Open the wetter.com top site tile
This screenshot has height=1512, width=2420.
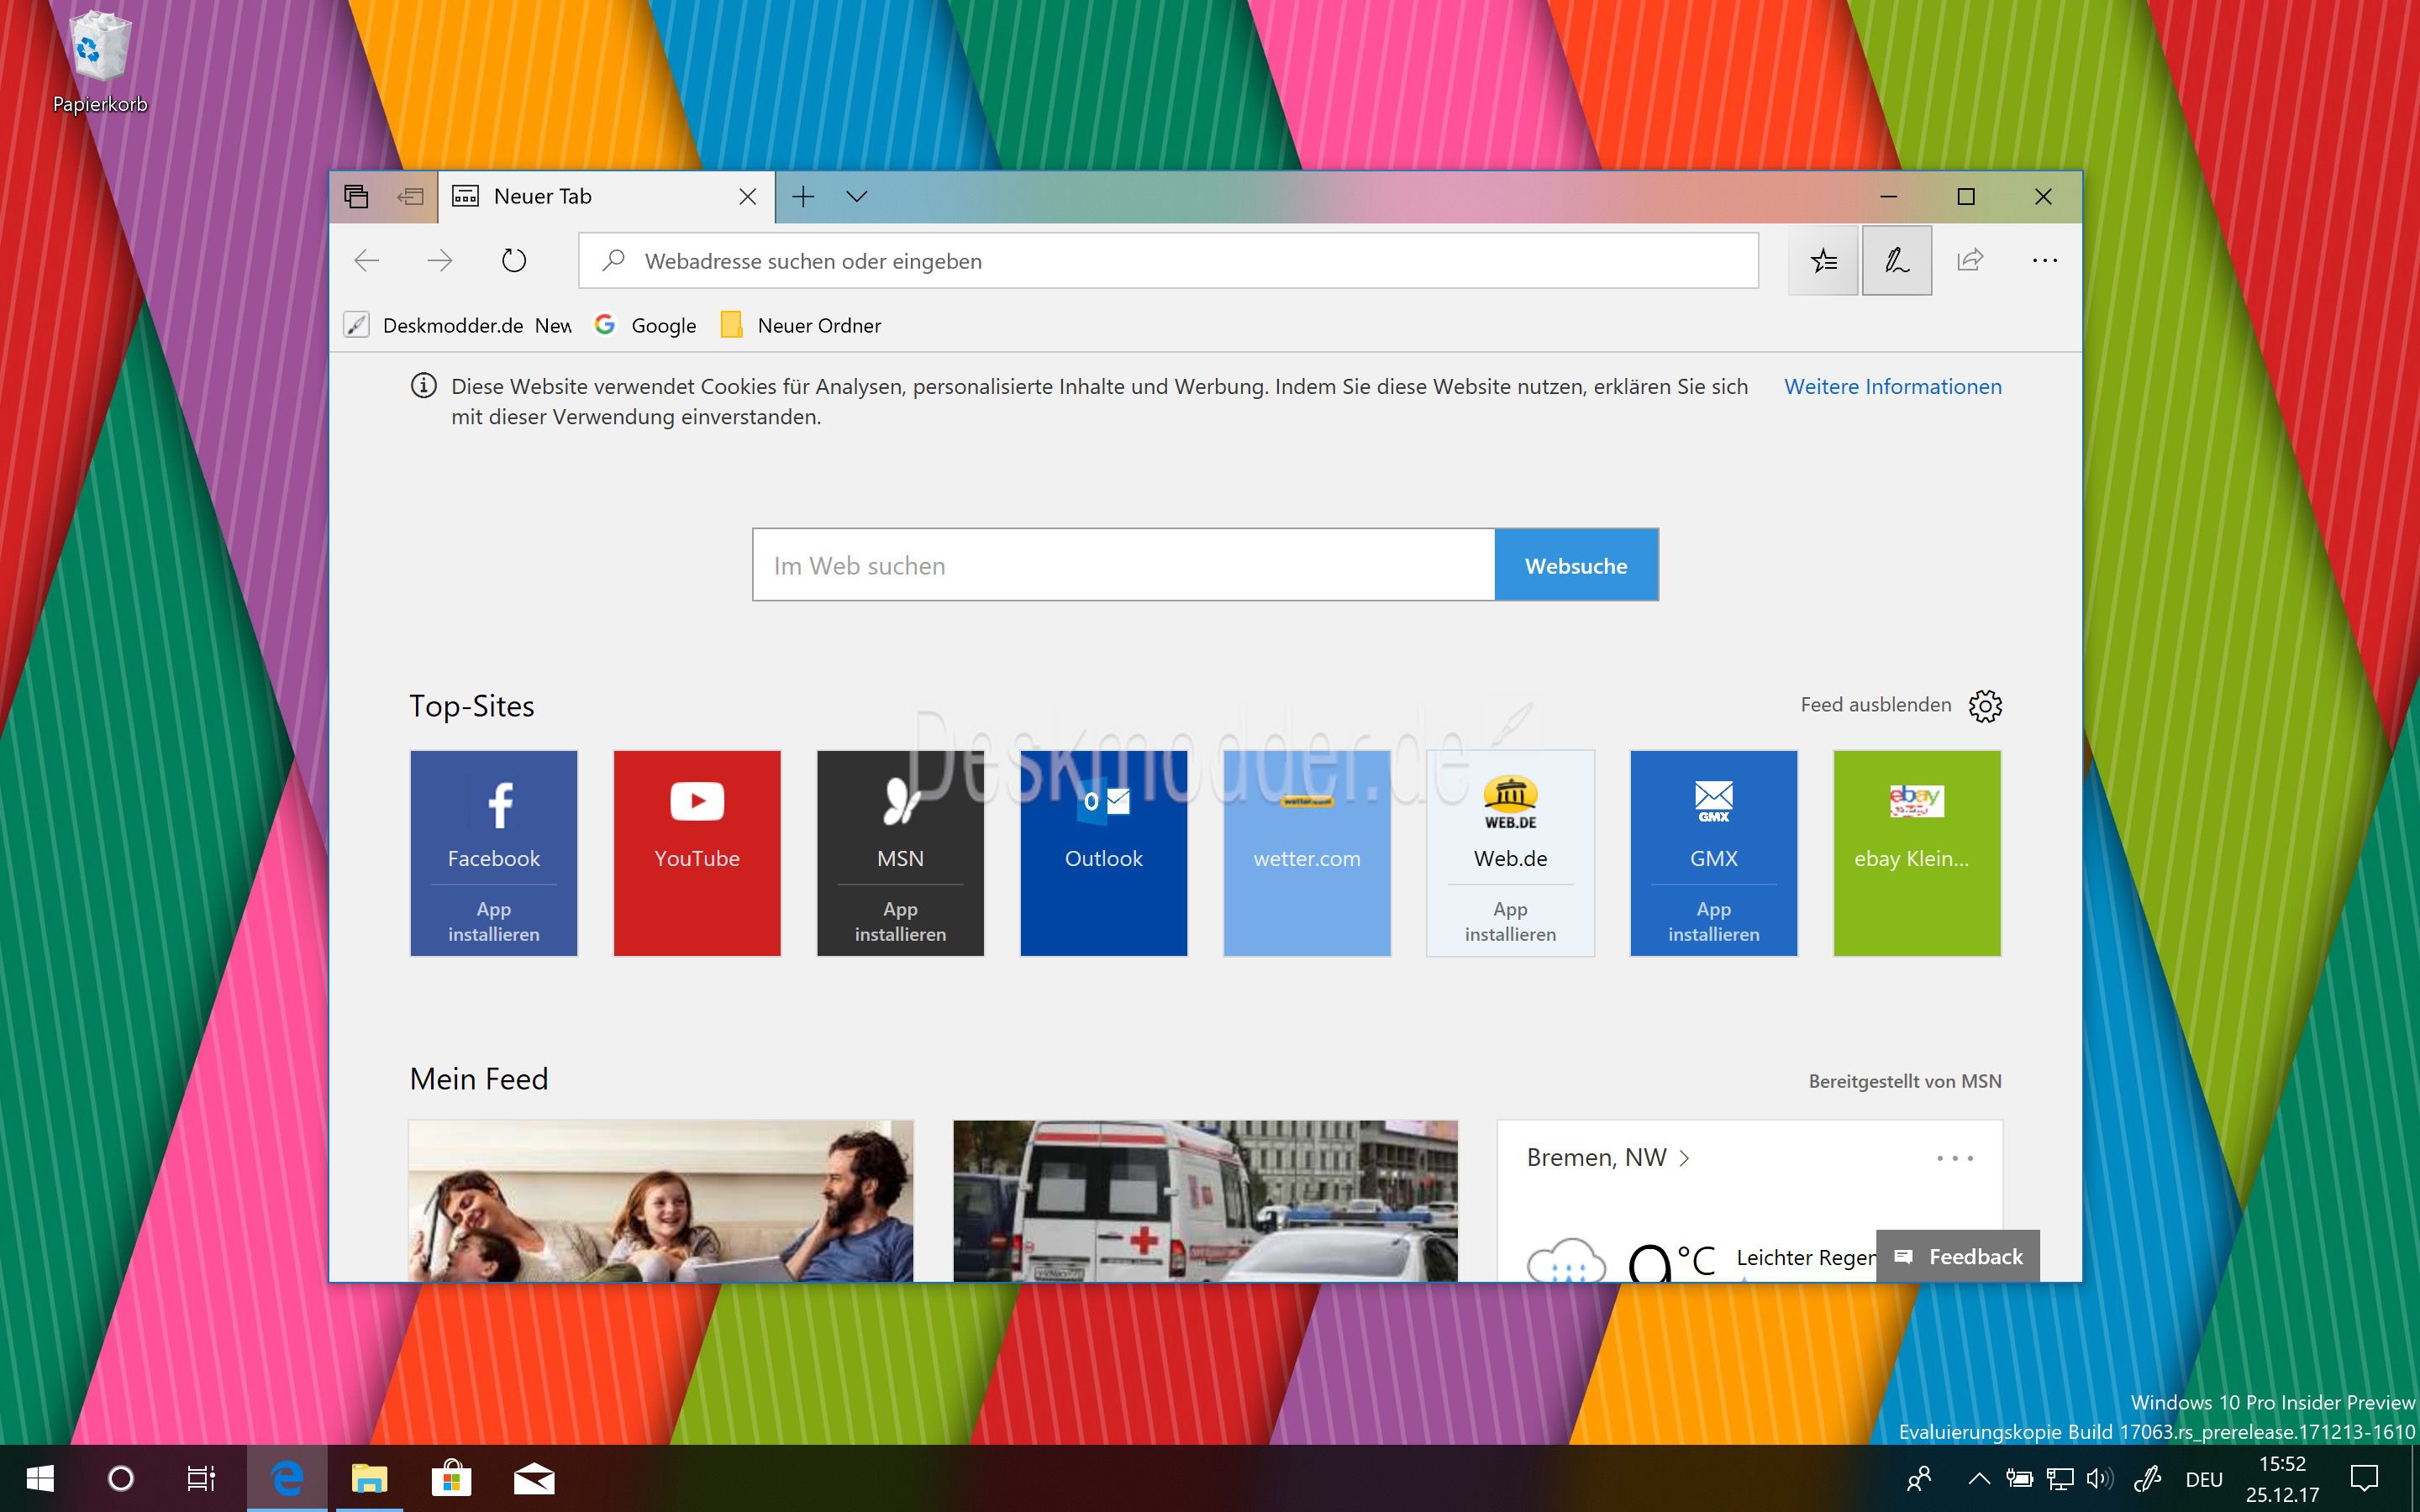pos(1307,853)
